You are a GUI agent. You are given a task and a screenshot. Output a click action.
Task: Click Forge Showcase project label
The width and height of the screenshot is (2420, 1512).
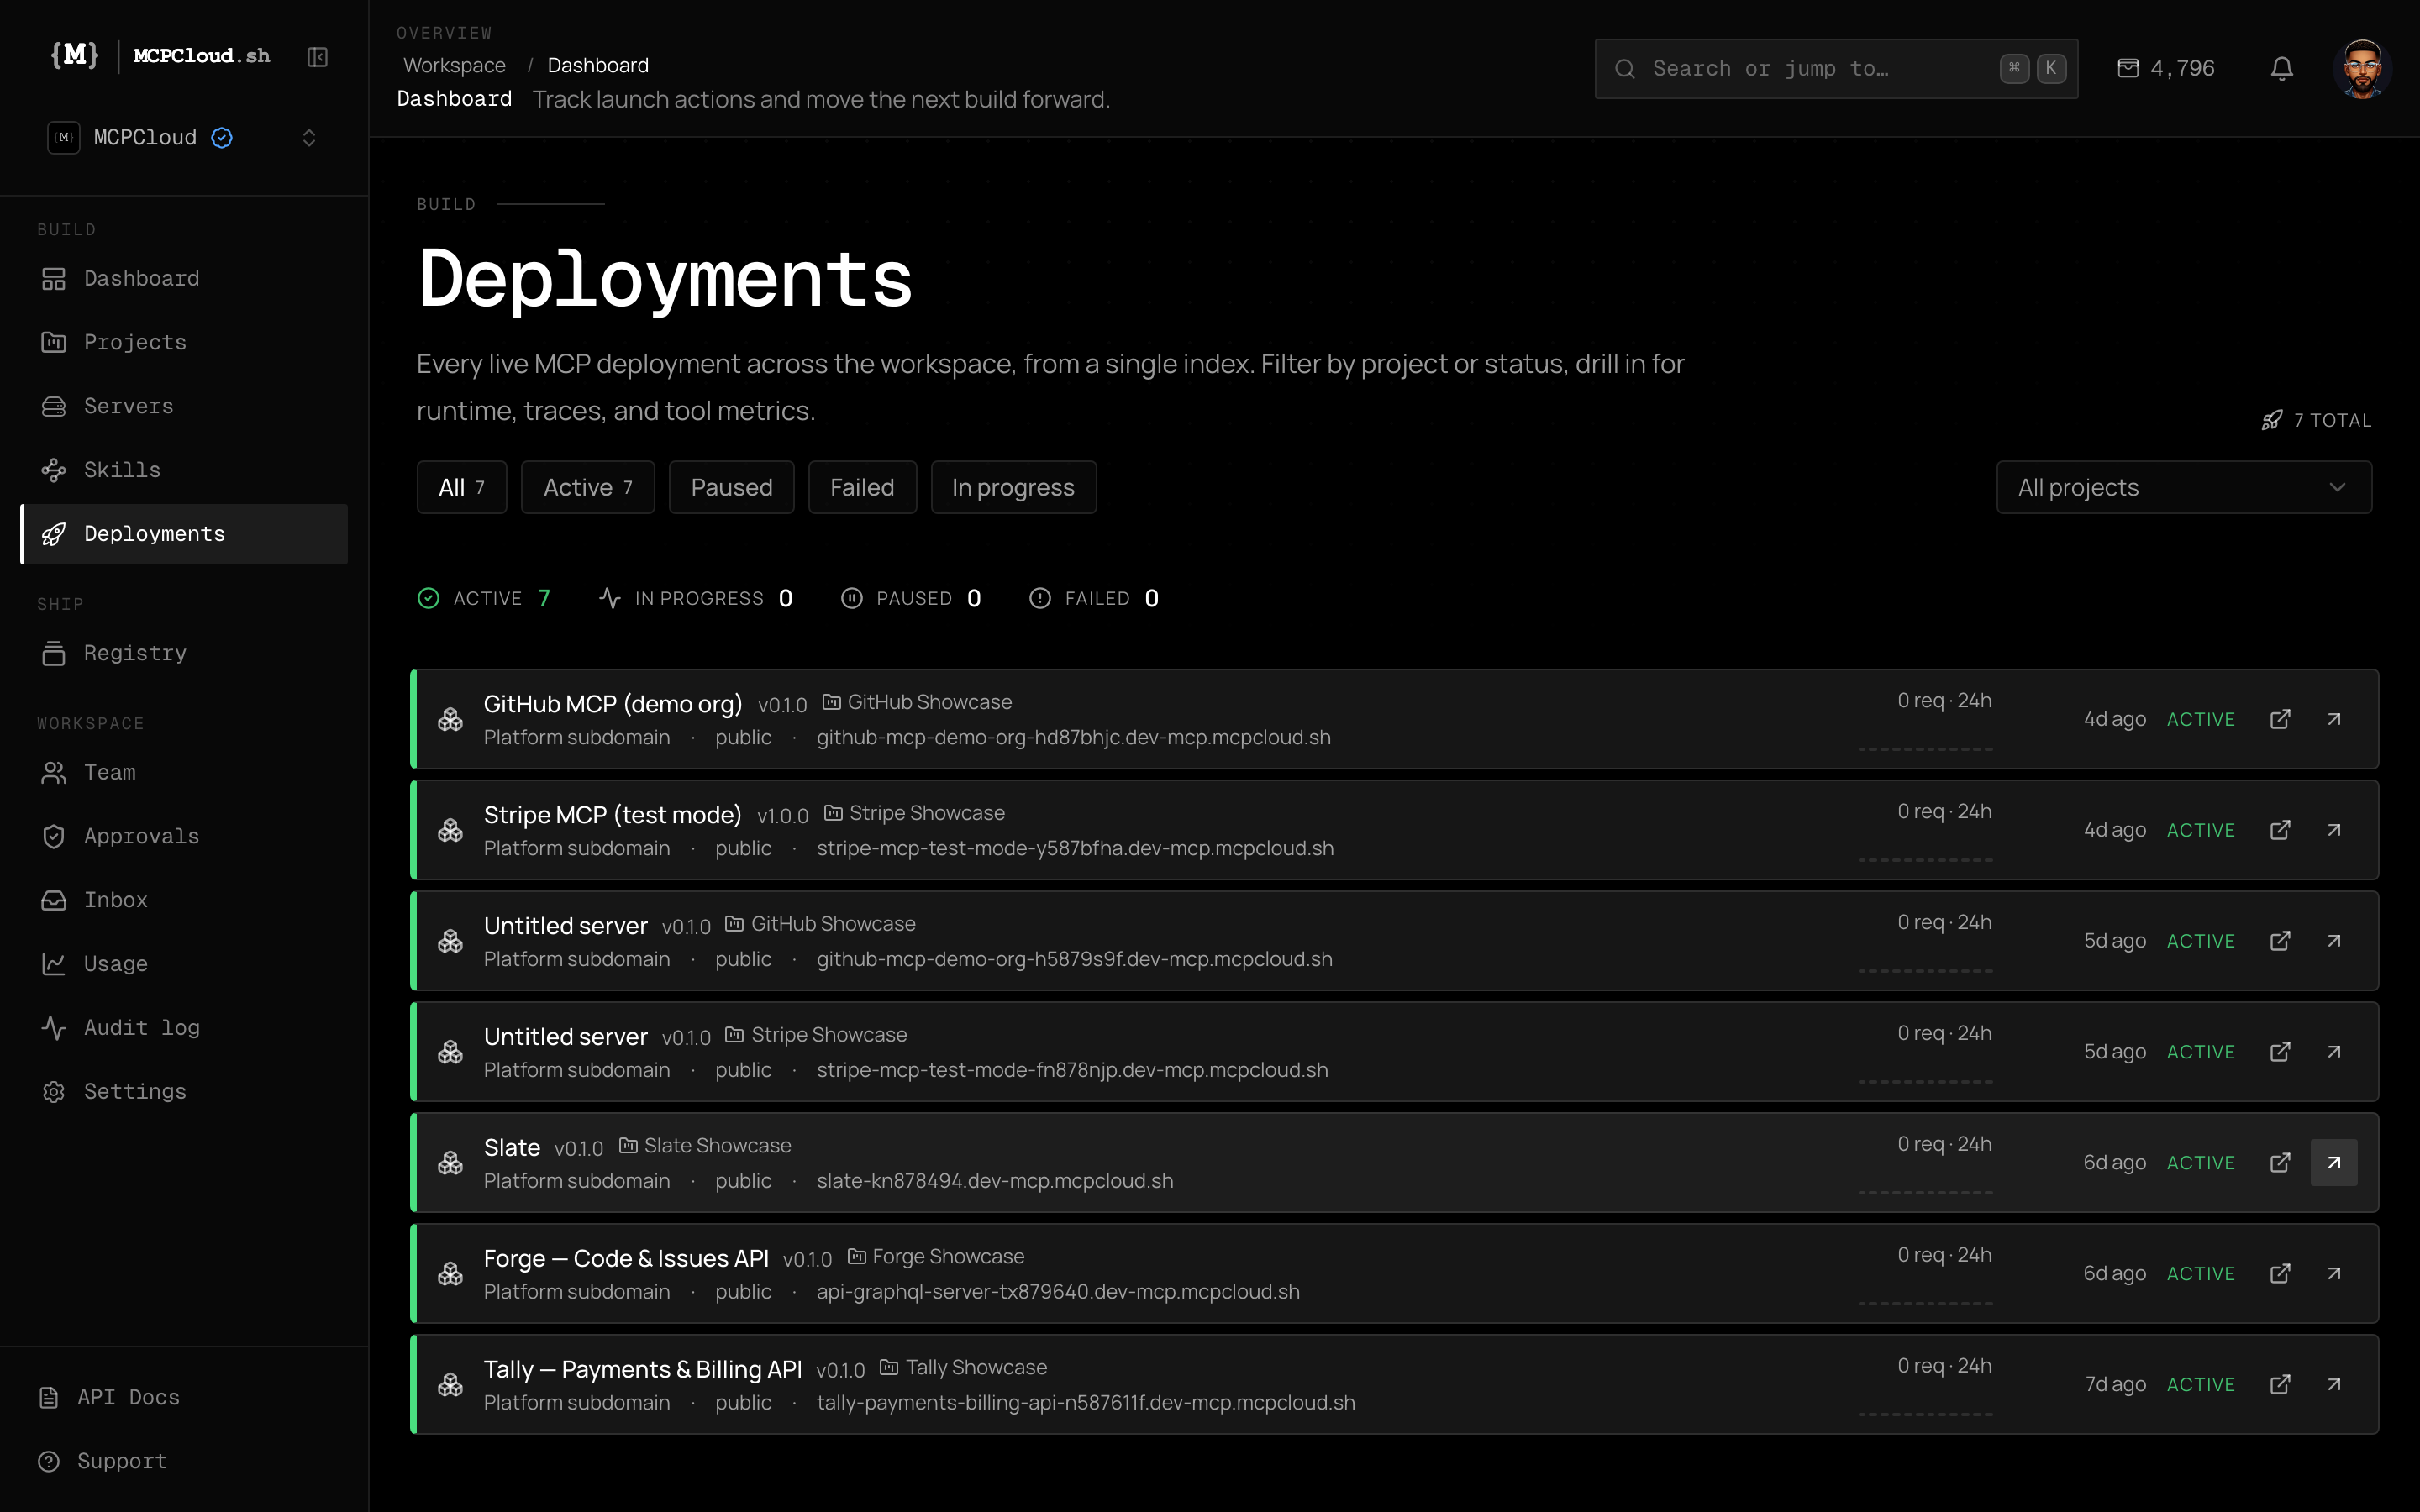coord(936,1257)
